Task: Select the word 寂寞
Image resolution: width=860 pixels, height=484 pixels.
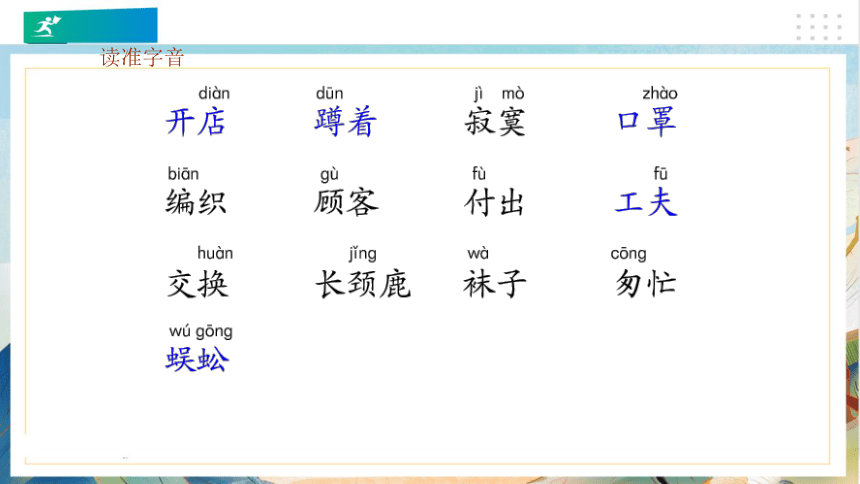Action: pos(495,122)
